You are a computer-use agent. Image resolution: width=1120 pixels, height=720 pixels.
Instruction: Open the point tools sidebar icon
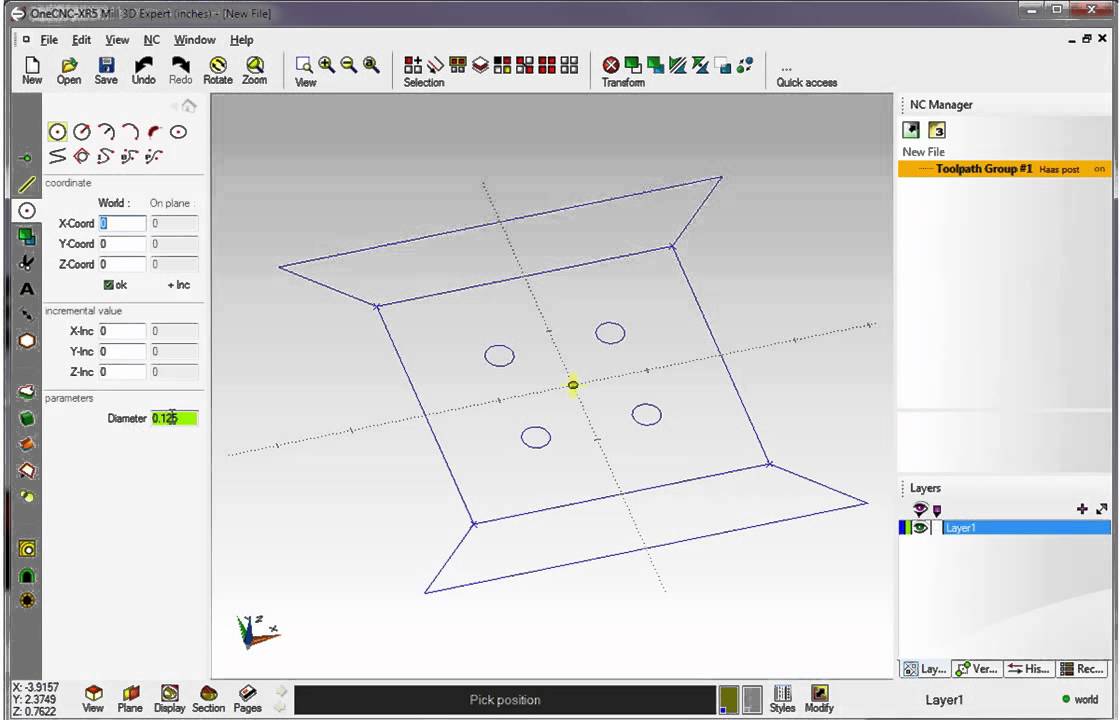tap(26, 157)
